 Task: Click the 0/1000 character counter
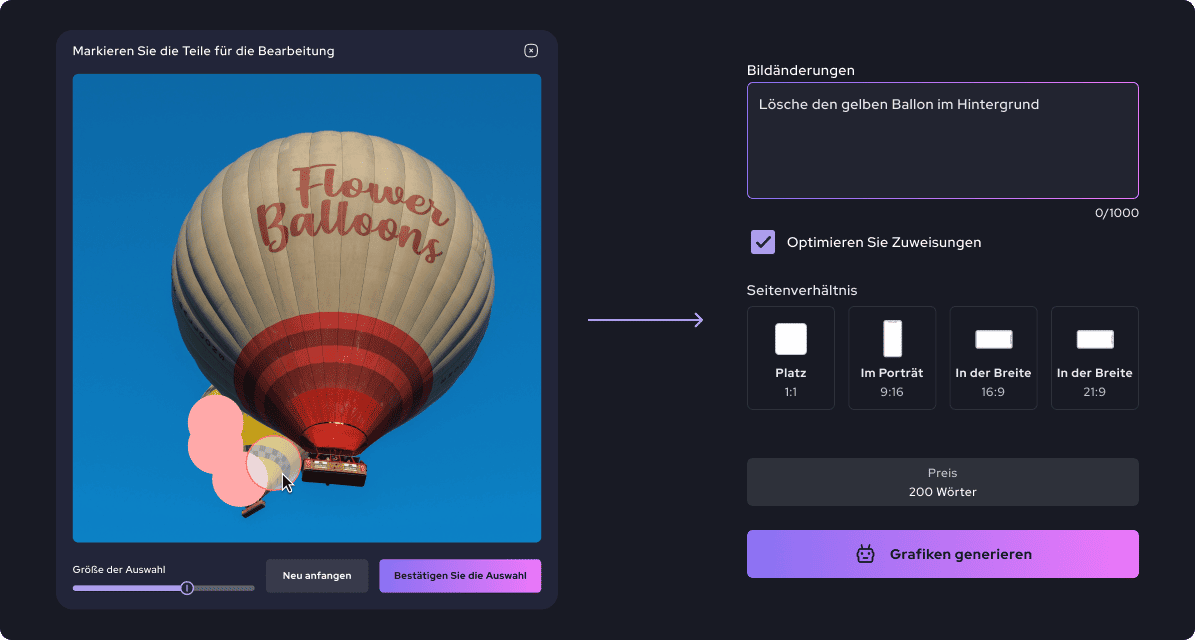pos(1115,213)
